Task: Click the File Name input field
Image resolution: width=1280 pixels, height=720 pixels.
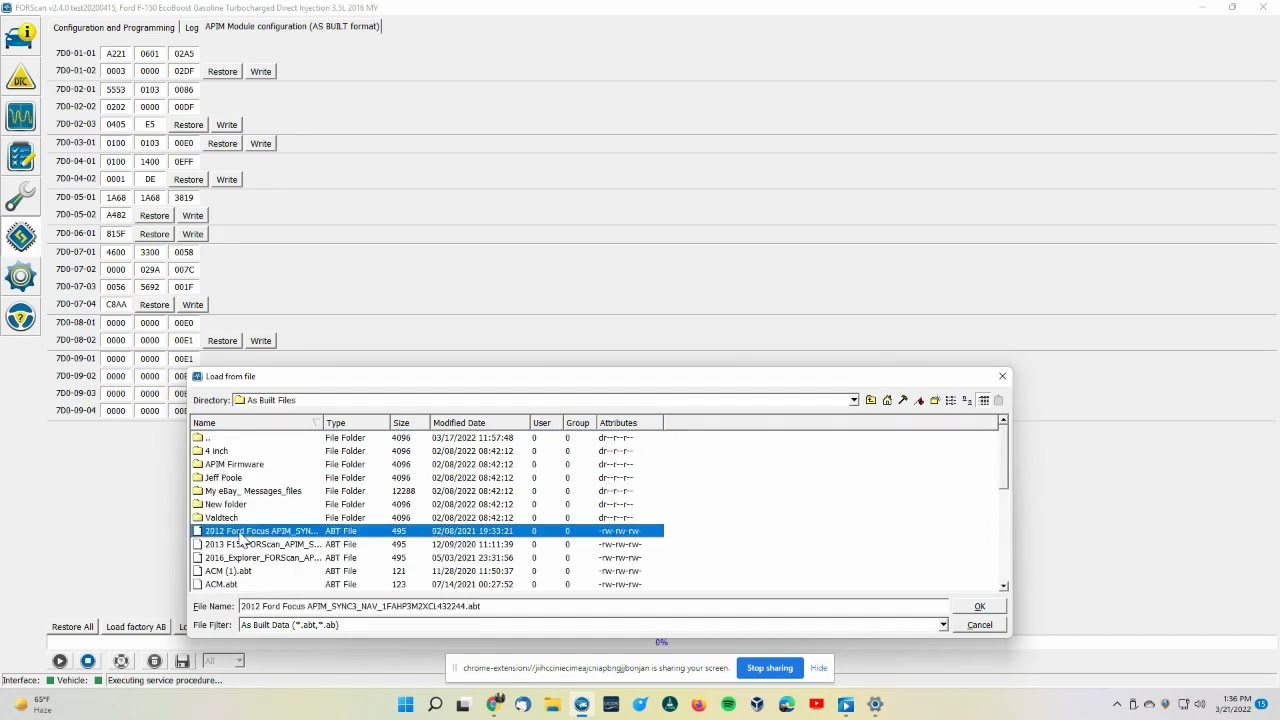Action: pyautogui.click(x=592, y=606)
